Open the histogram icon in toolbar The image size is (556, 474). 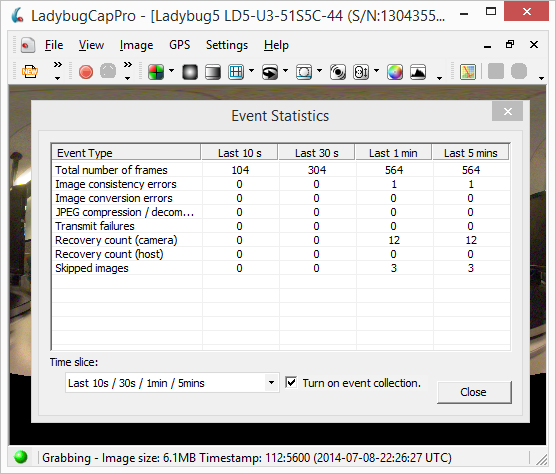pyautogui.click(x=418, y=72)
